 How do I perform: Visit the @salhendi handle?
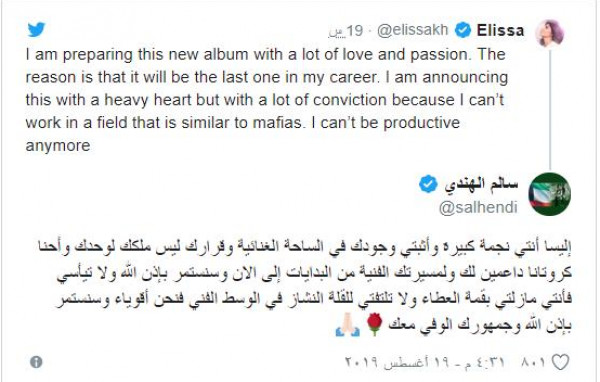[478, 207]
